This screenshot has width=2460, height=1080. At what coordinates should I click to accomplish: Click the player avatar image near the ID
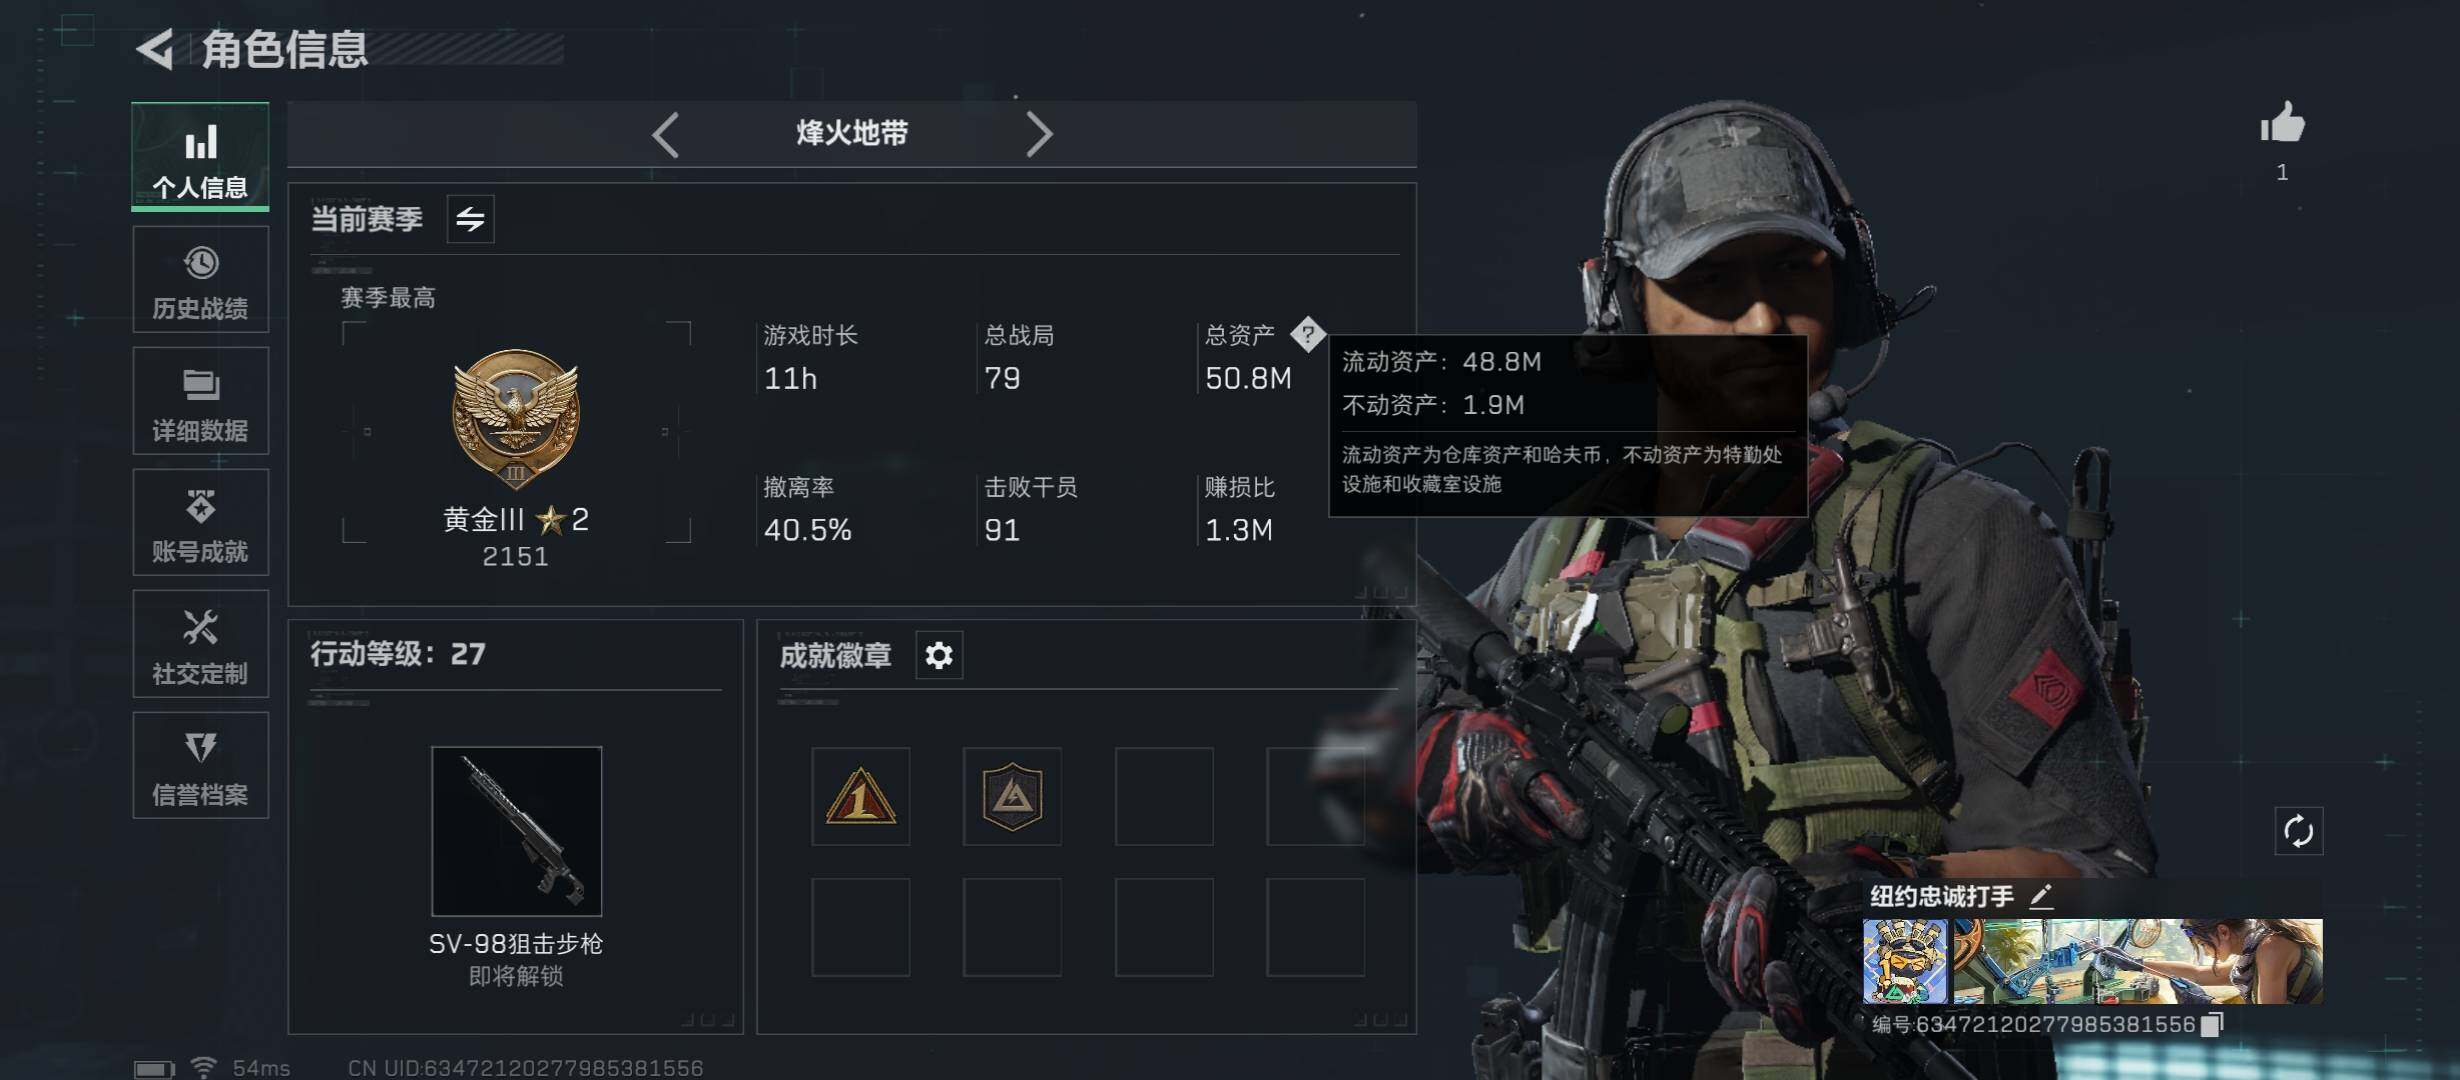point(1905,961)
